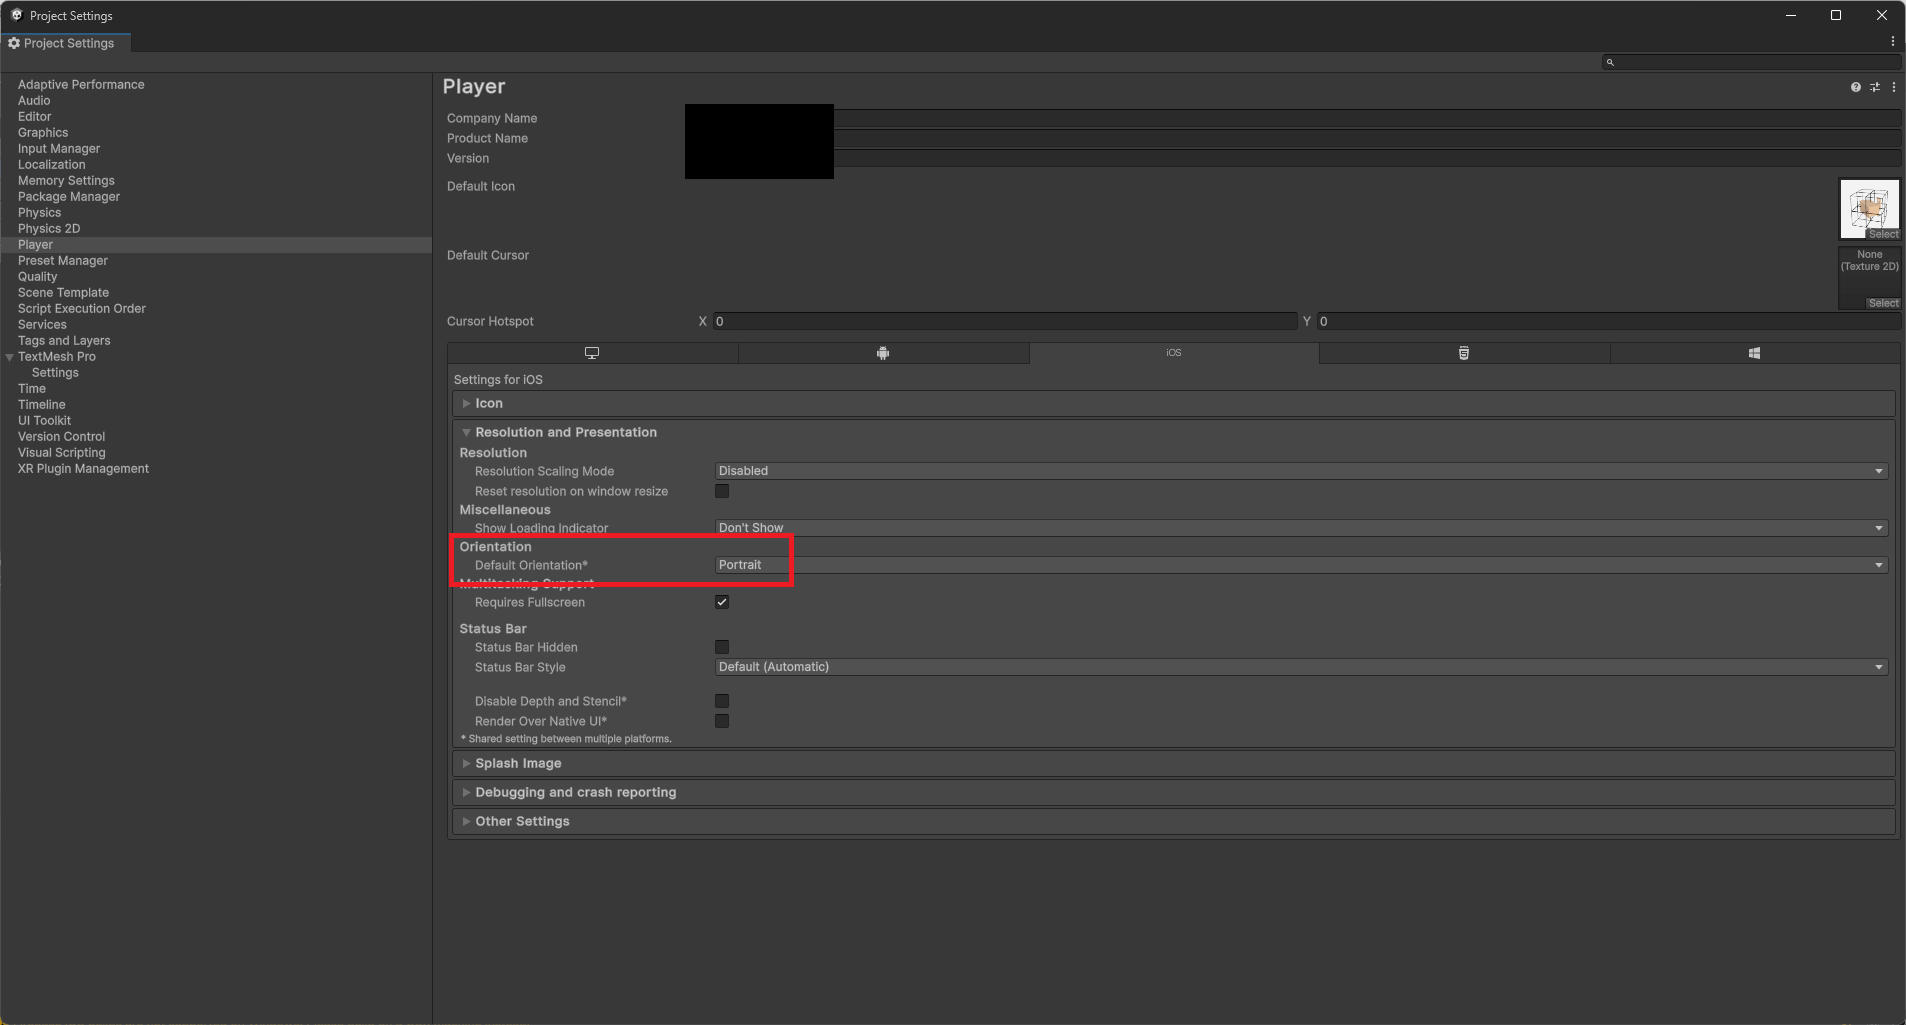Viewport: 1906px width, 1025px height.
Task: Select Graphics in the settings sidebar
Action: point(43,132)
